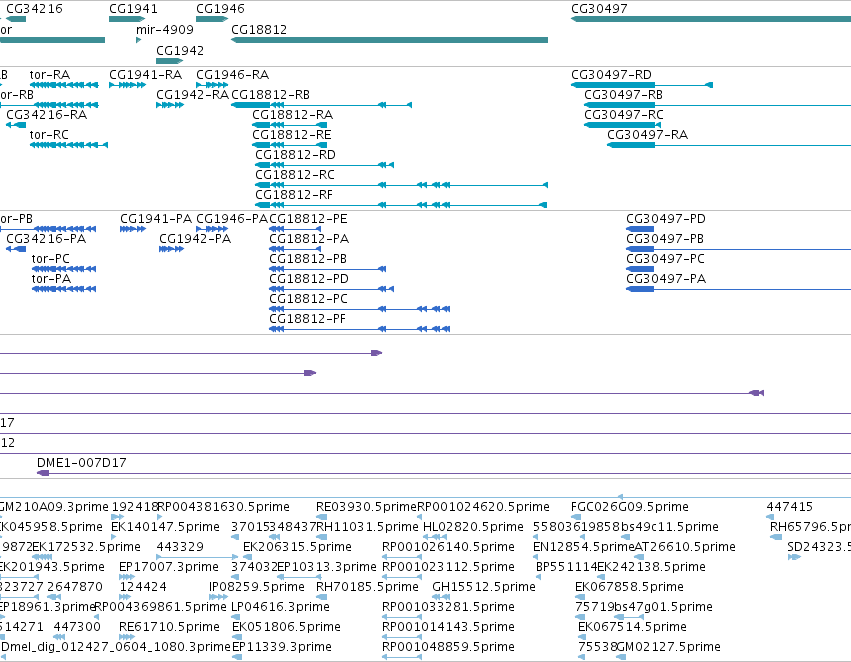This screenshot has width=851, height=662.
Task: Select protein tor-PA
Action: [x=64, y=289]
